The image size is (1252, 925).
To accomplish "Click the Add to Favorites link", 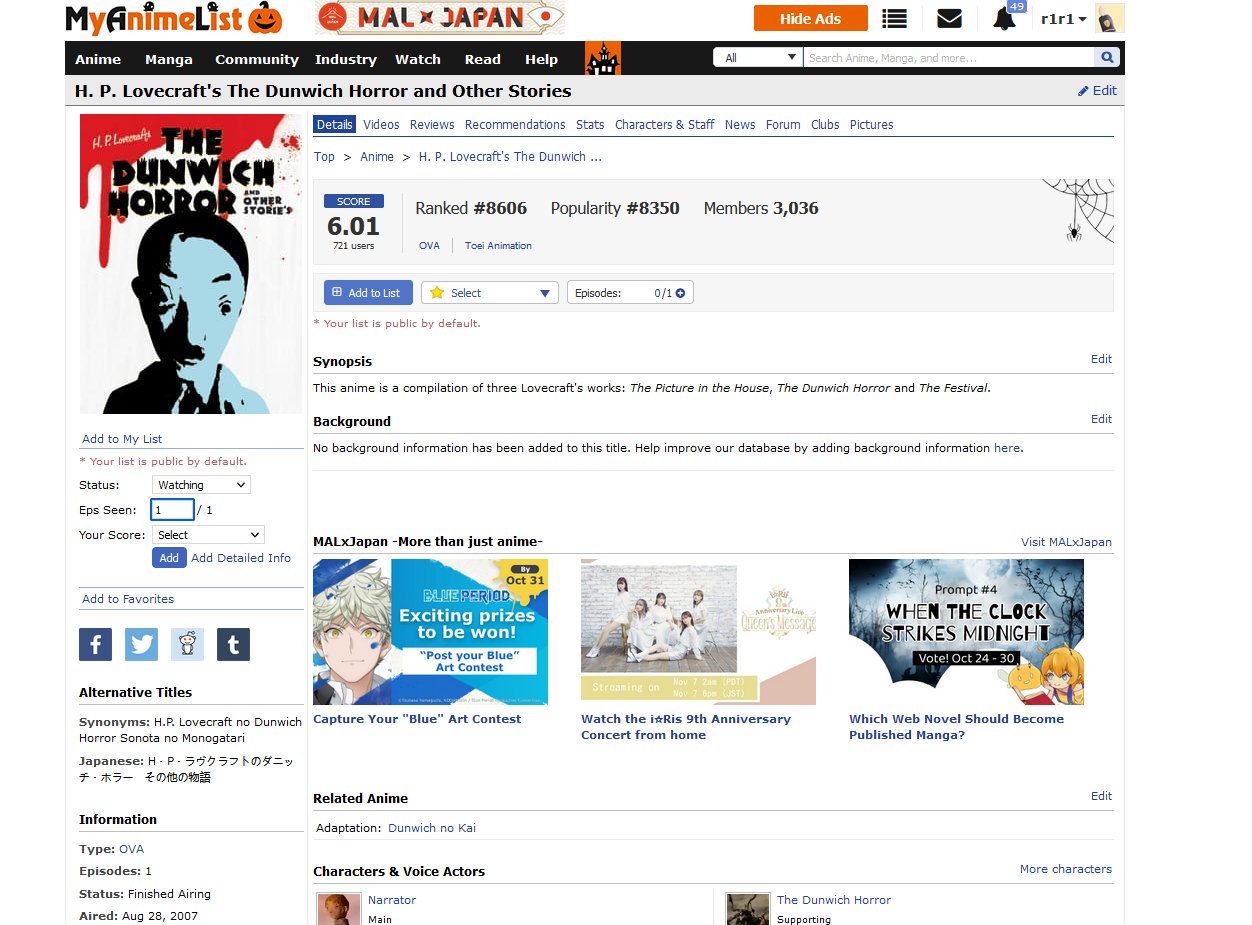I will coord(128,599).
